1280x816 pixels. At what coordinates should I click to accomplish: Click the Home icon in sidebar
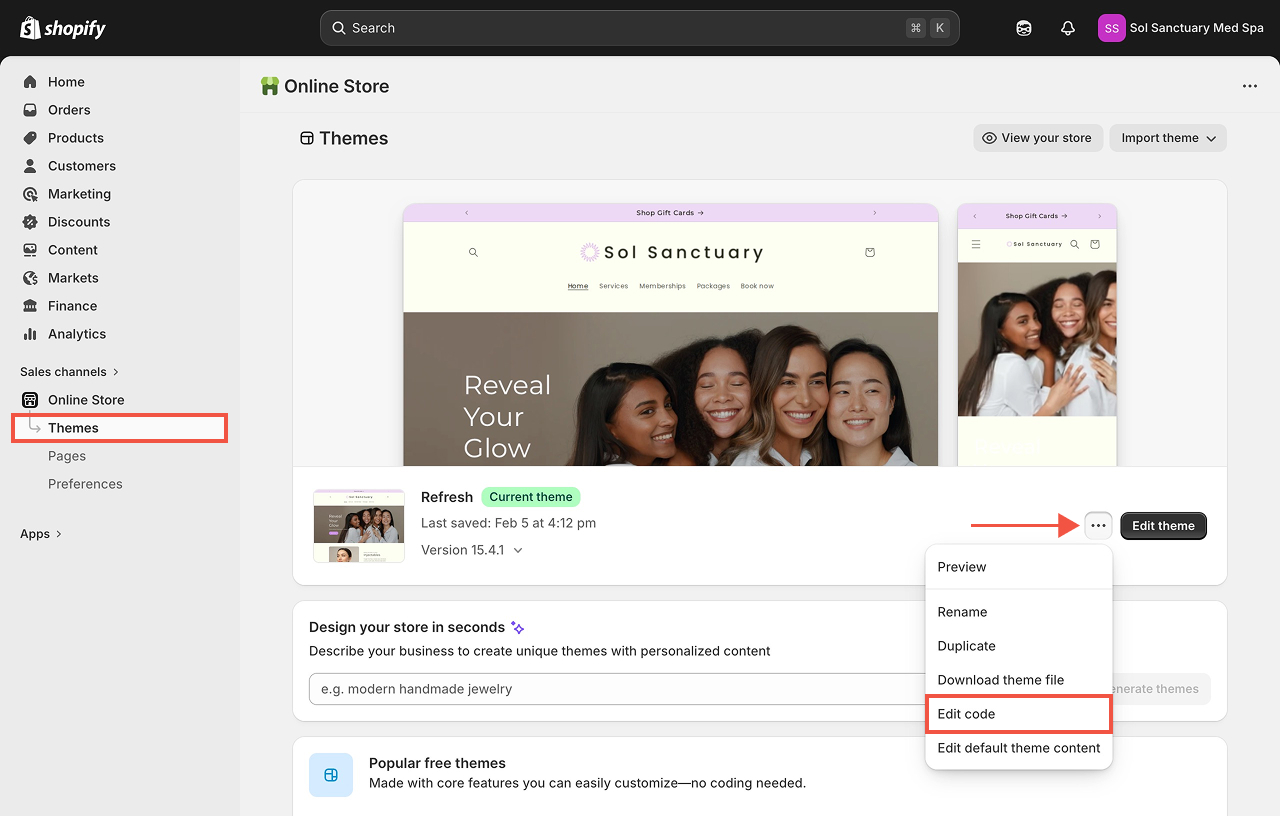click(x=30, y=82)
